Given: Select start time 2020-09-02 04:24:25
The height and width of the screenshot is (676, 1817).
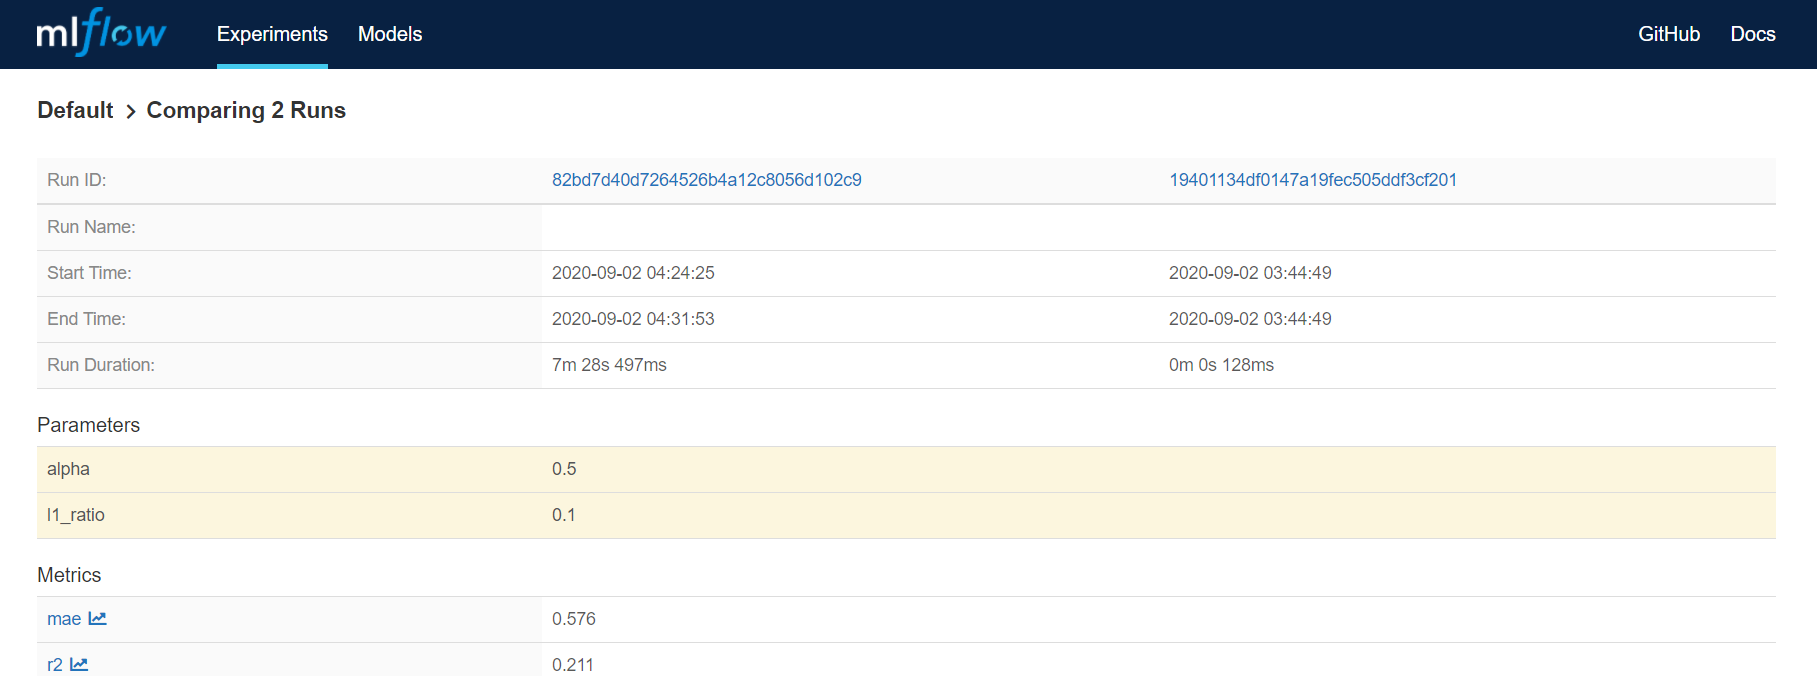Looking at the screenshot, I should tap(633, 273).
